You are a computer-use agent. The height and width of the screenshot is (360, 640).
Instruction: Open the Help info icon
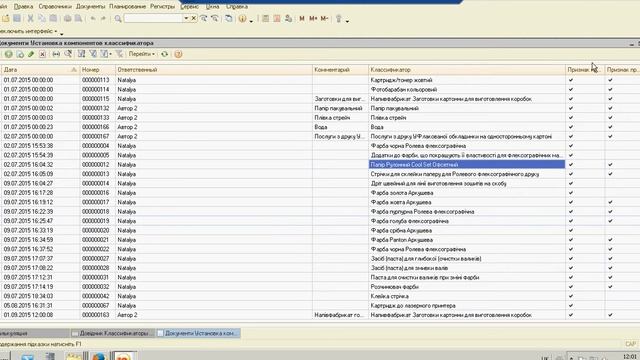tap(242, 18)
